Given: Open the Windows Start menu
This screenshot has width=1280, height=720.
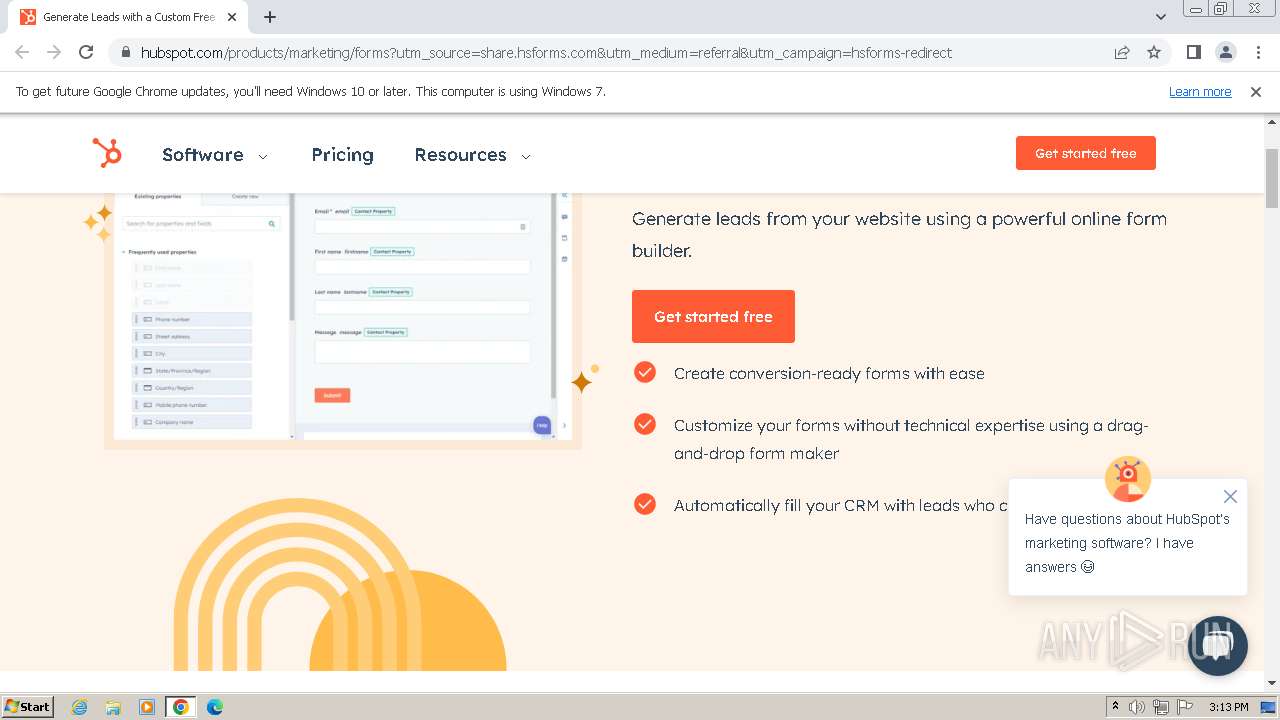Looking at the screenshot, I should click(28, 706).
